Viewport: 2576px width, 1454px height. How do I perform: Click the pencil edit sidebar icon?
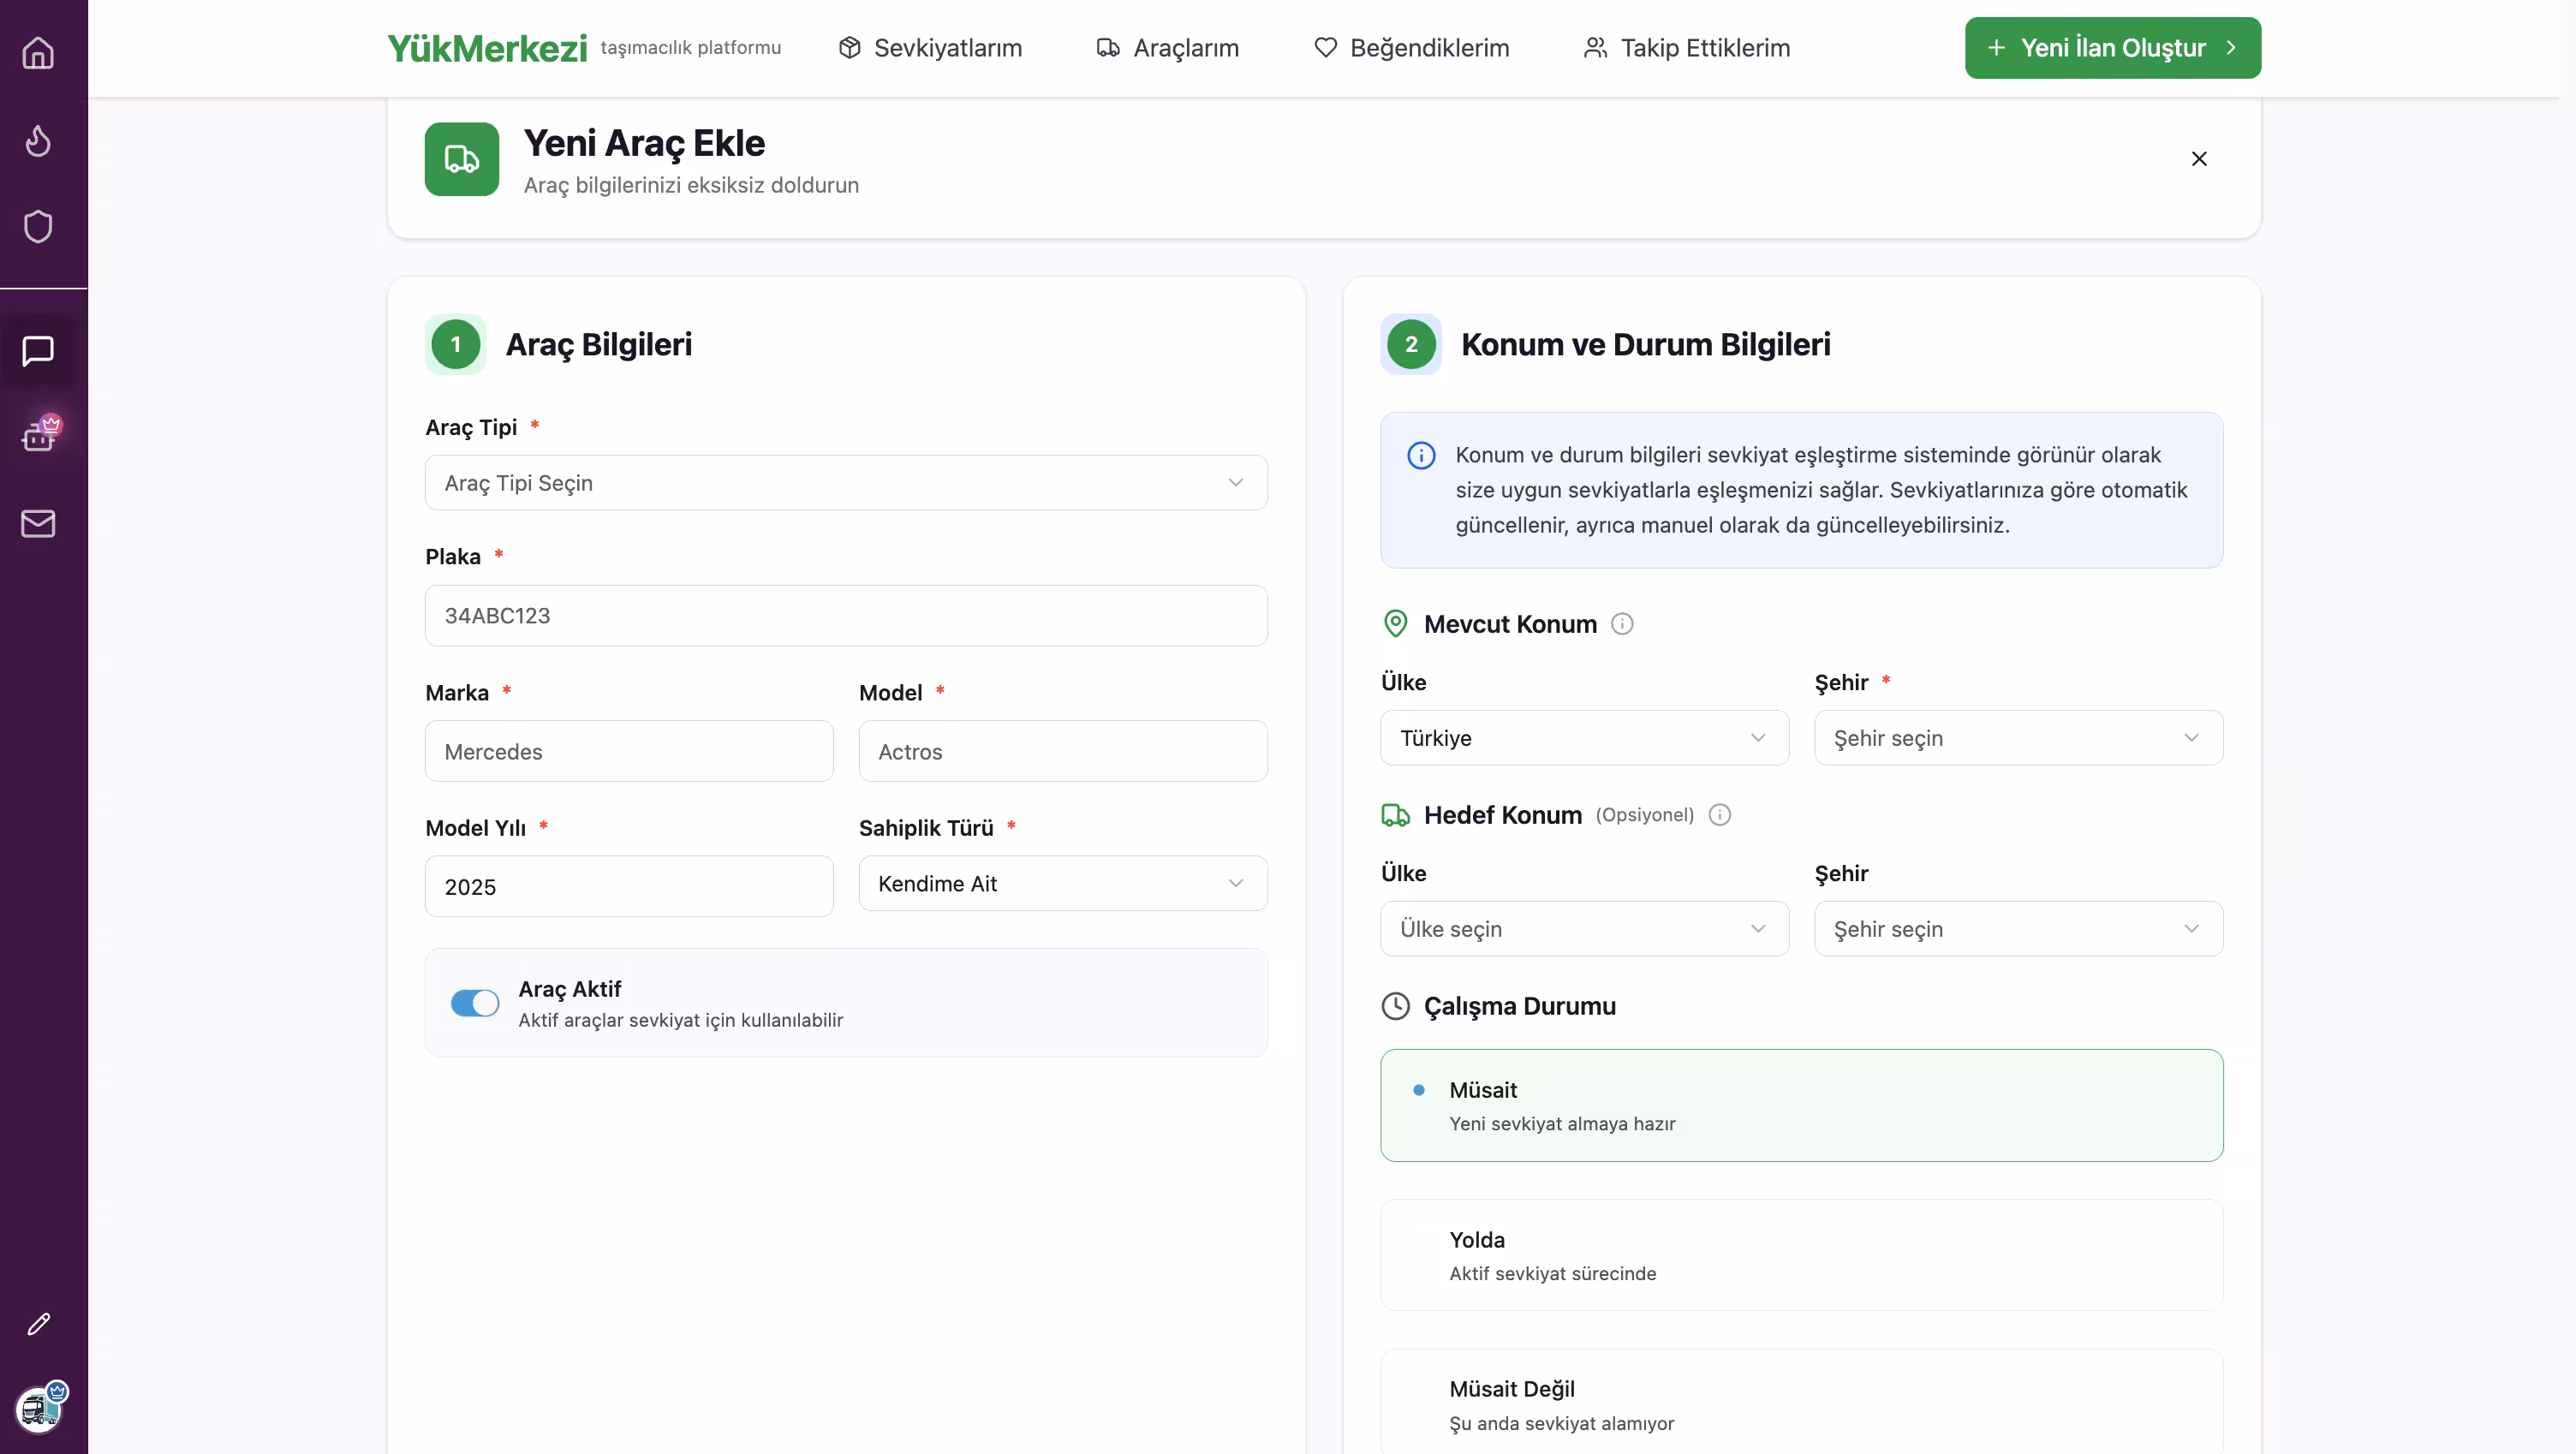tap(38, 1324)
